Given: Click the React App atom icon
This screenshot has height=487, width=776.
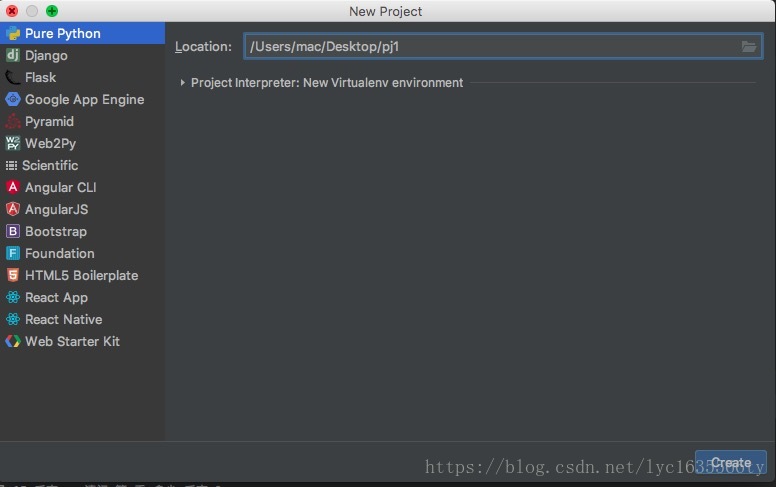Looking at the screenshot, I should tap(13, 297).
